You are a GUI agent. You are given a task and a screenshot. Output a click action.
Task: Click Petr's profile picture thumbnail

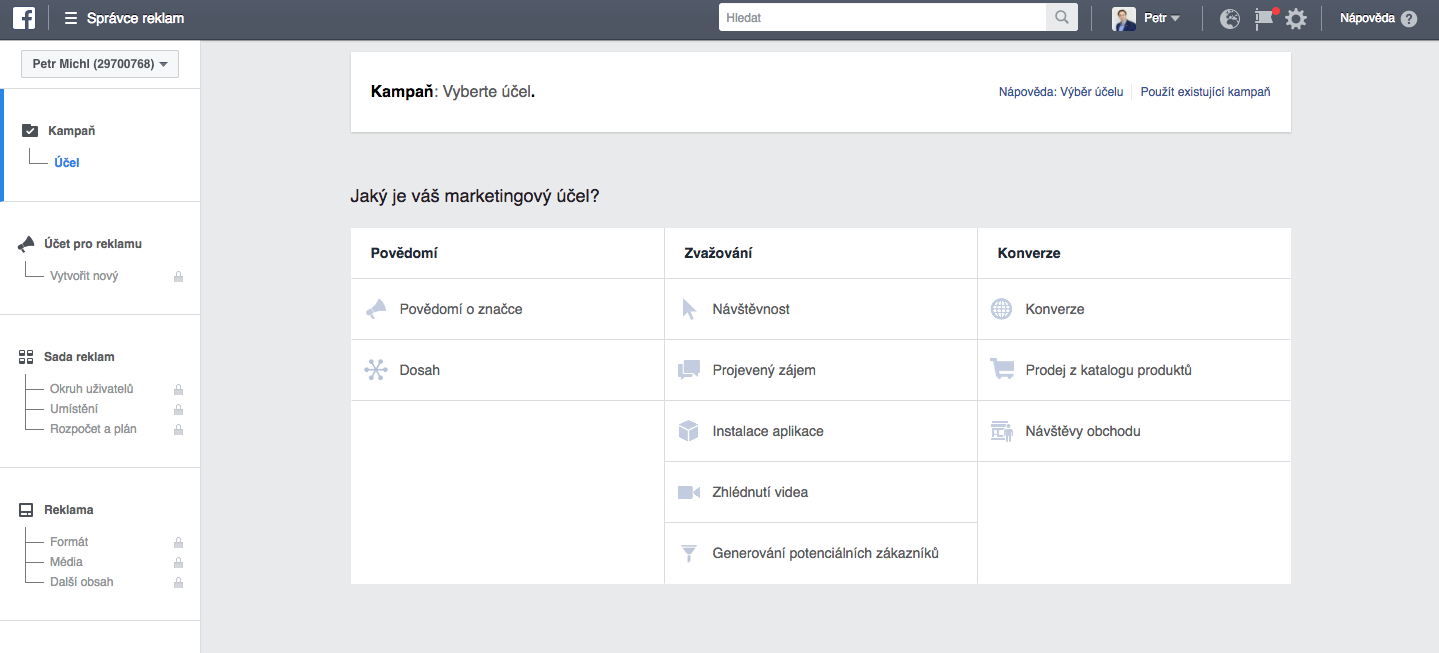click(x=1124, y=18)
